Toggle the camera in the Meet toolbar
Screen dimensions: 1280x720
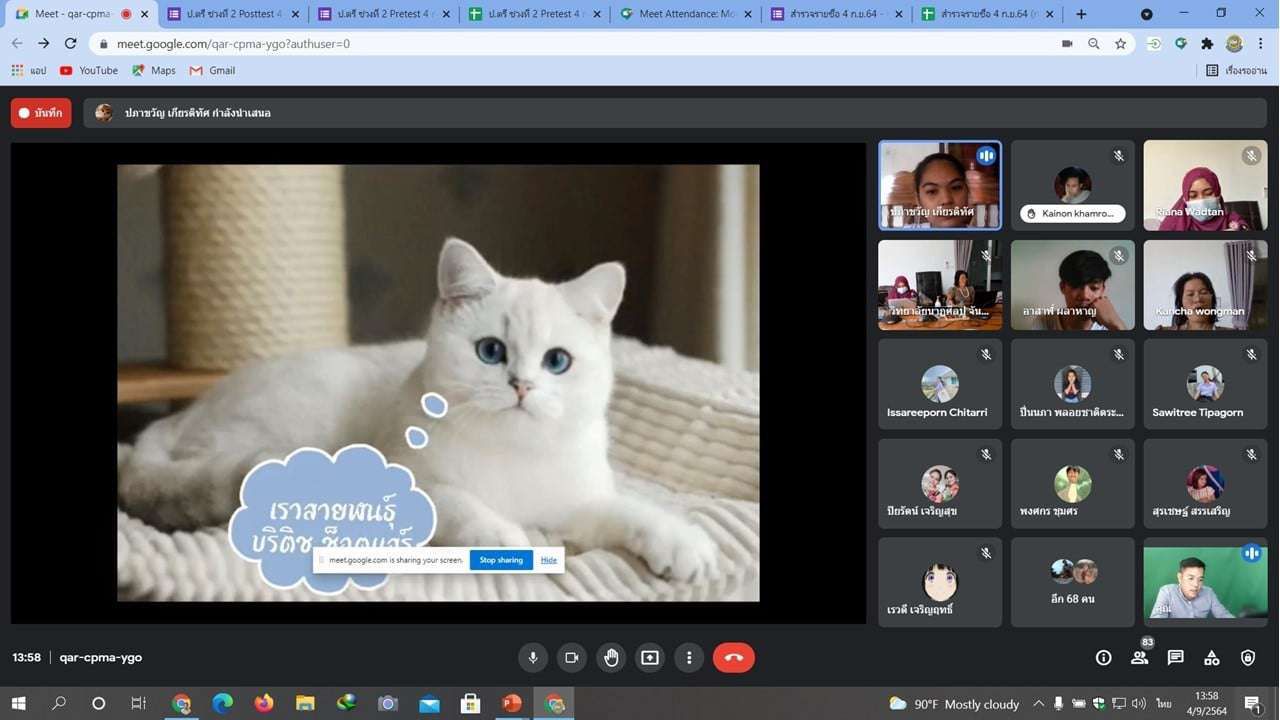pyautogui.click(x=572, y=658)
